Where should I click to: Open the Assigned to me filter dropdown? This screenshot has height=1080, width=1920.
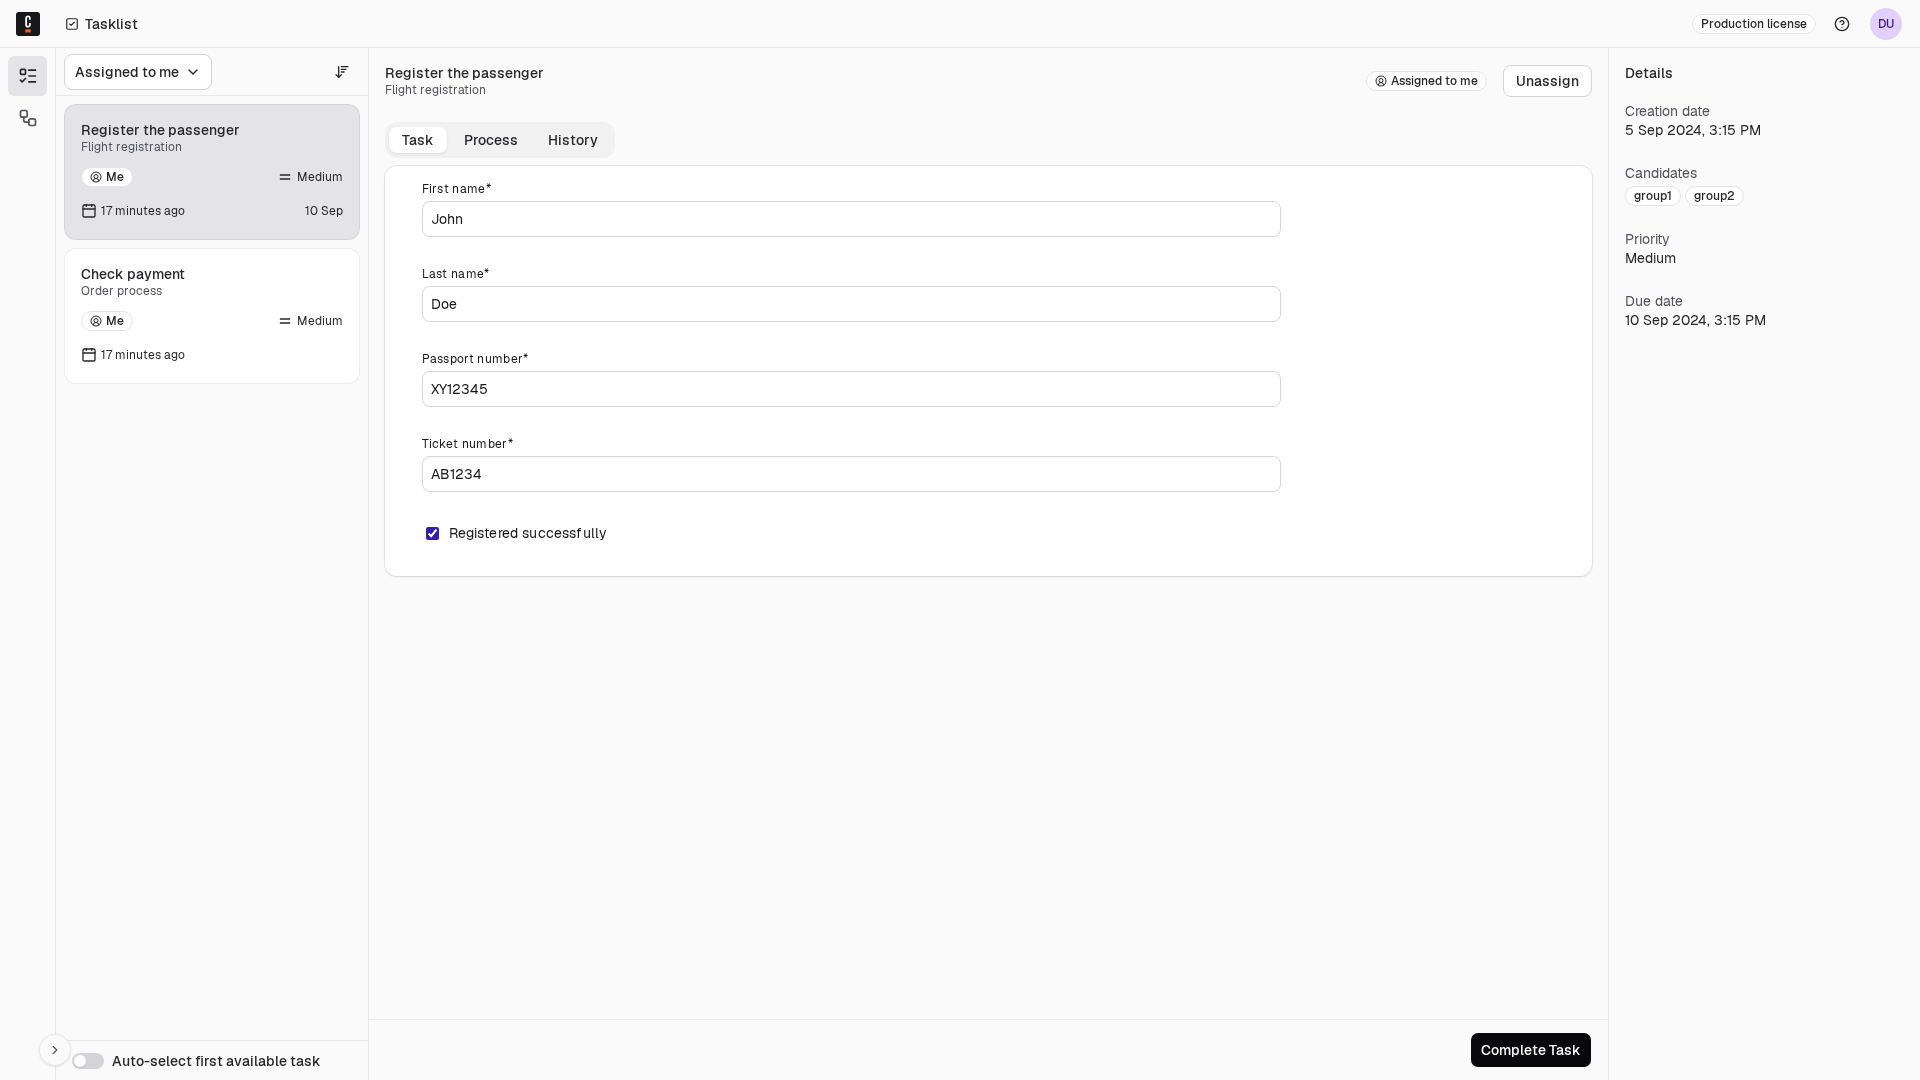[x=138, y=72]
